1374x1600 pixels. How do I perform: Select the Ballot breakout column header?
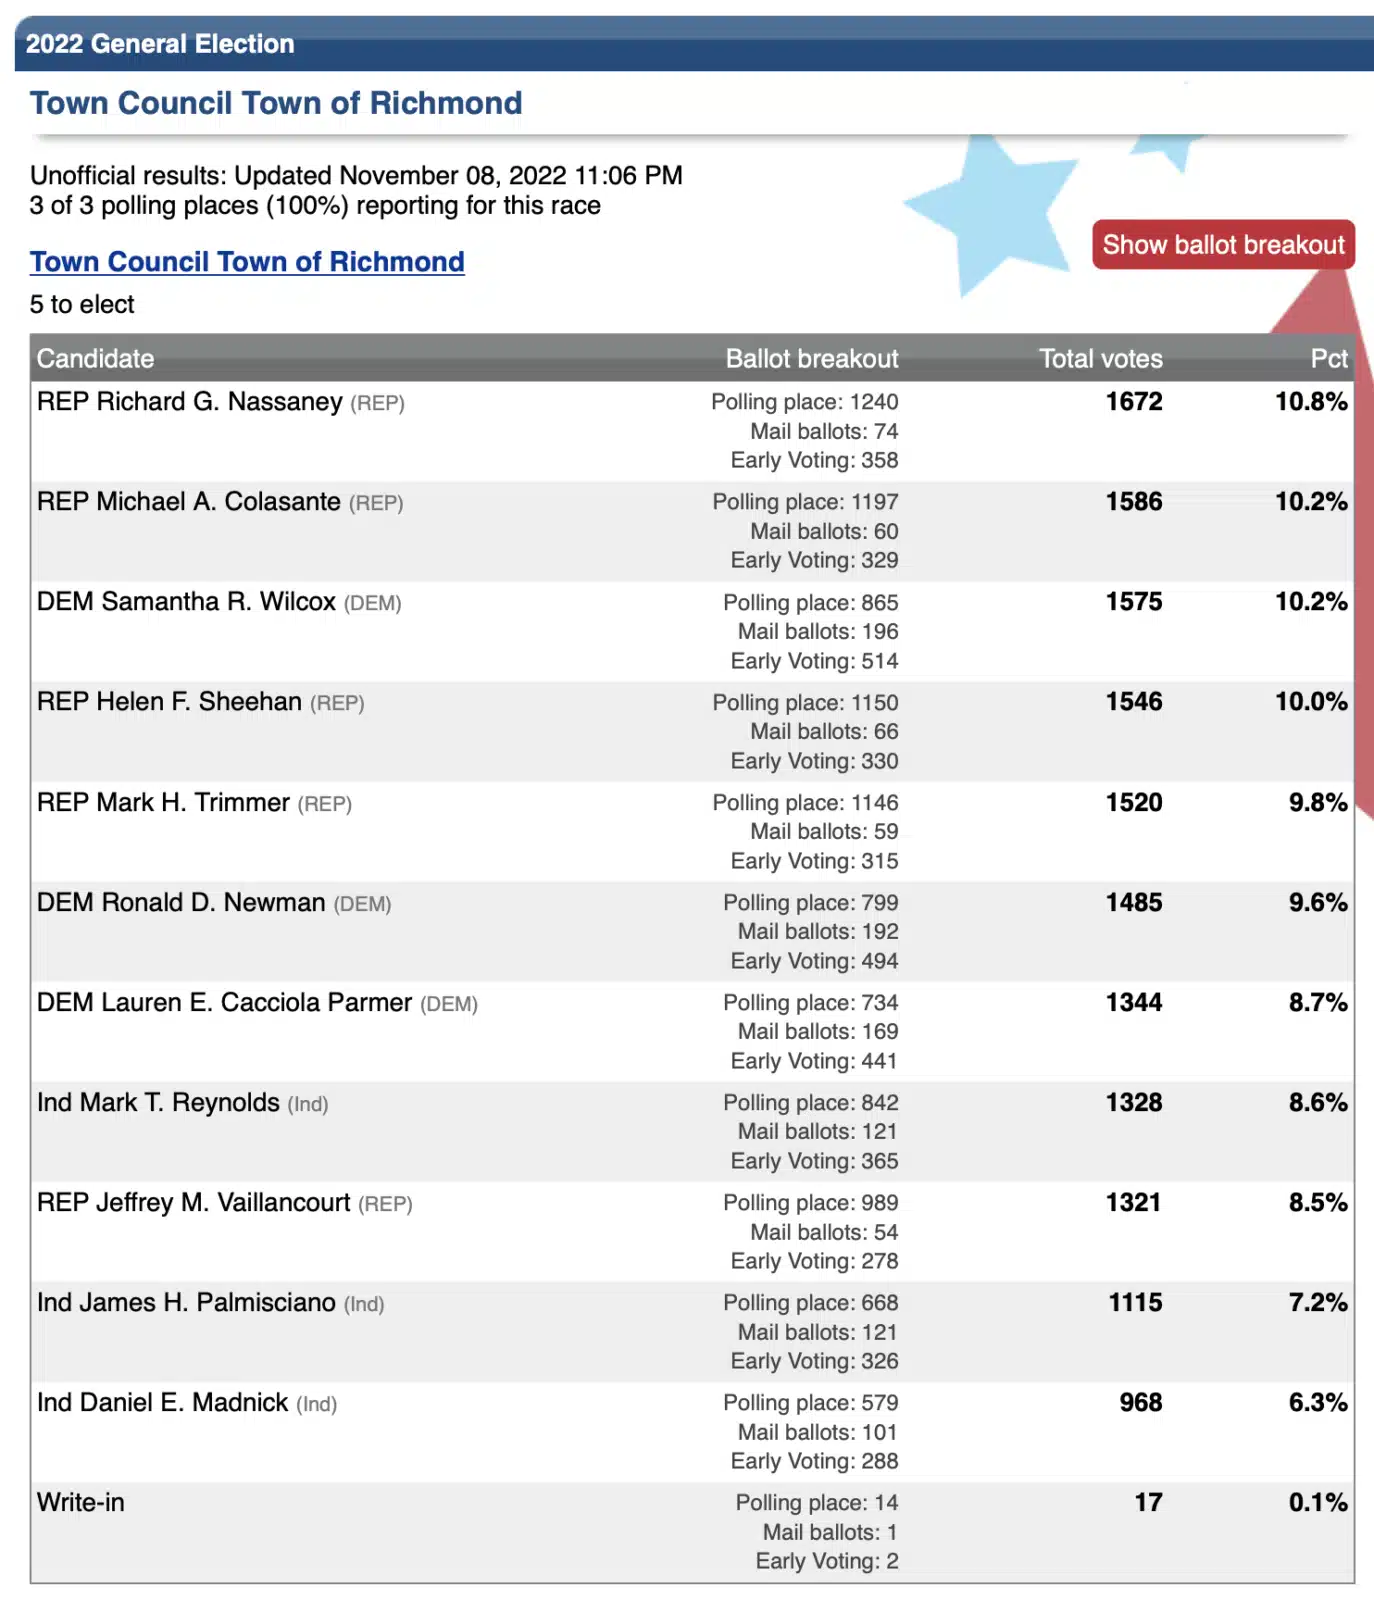pos(812,359)
